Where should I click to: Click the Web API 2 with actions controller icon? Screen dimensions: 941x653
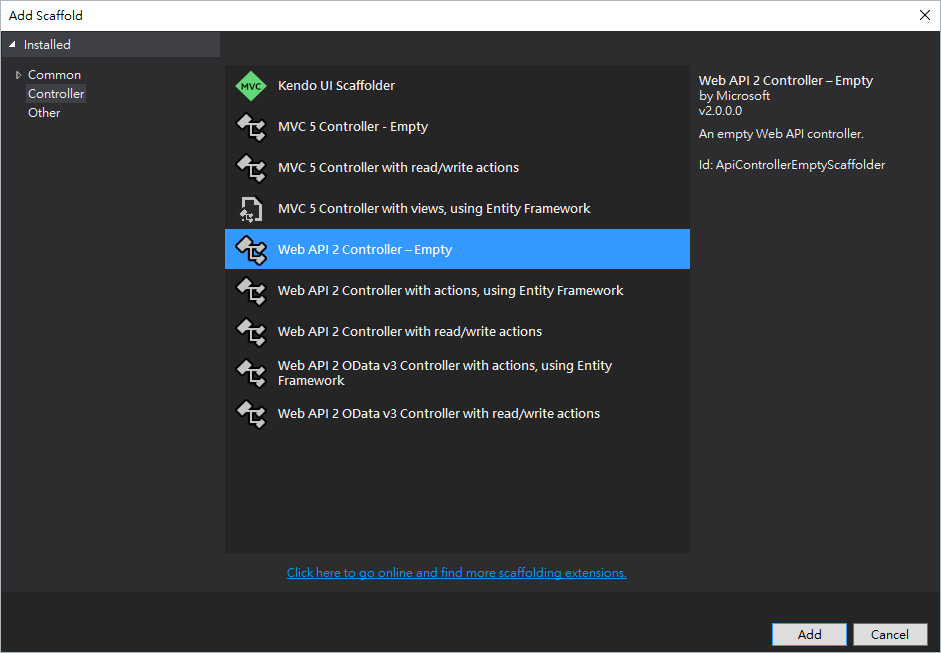click(x=251, y=290)
